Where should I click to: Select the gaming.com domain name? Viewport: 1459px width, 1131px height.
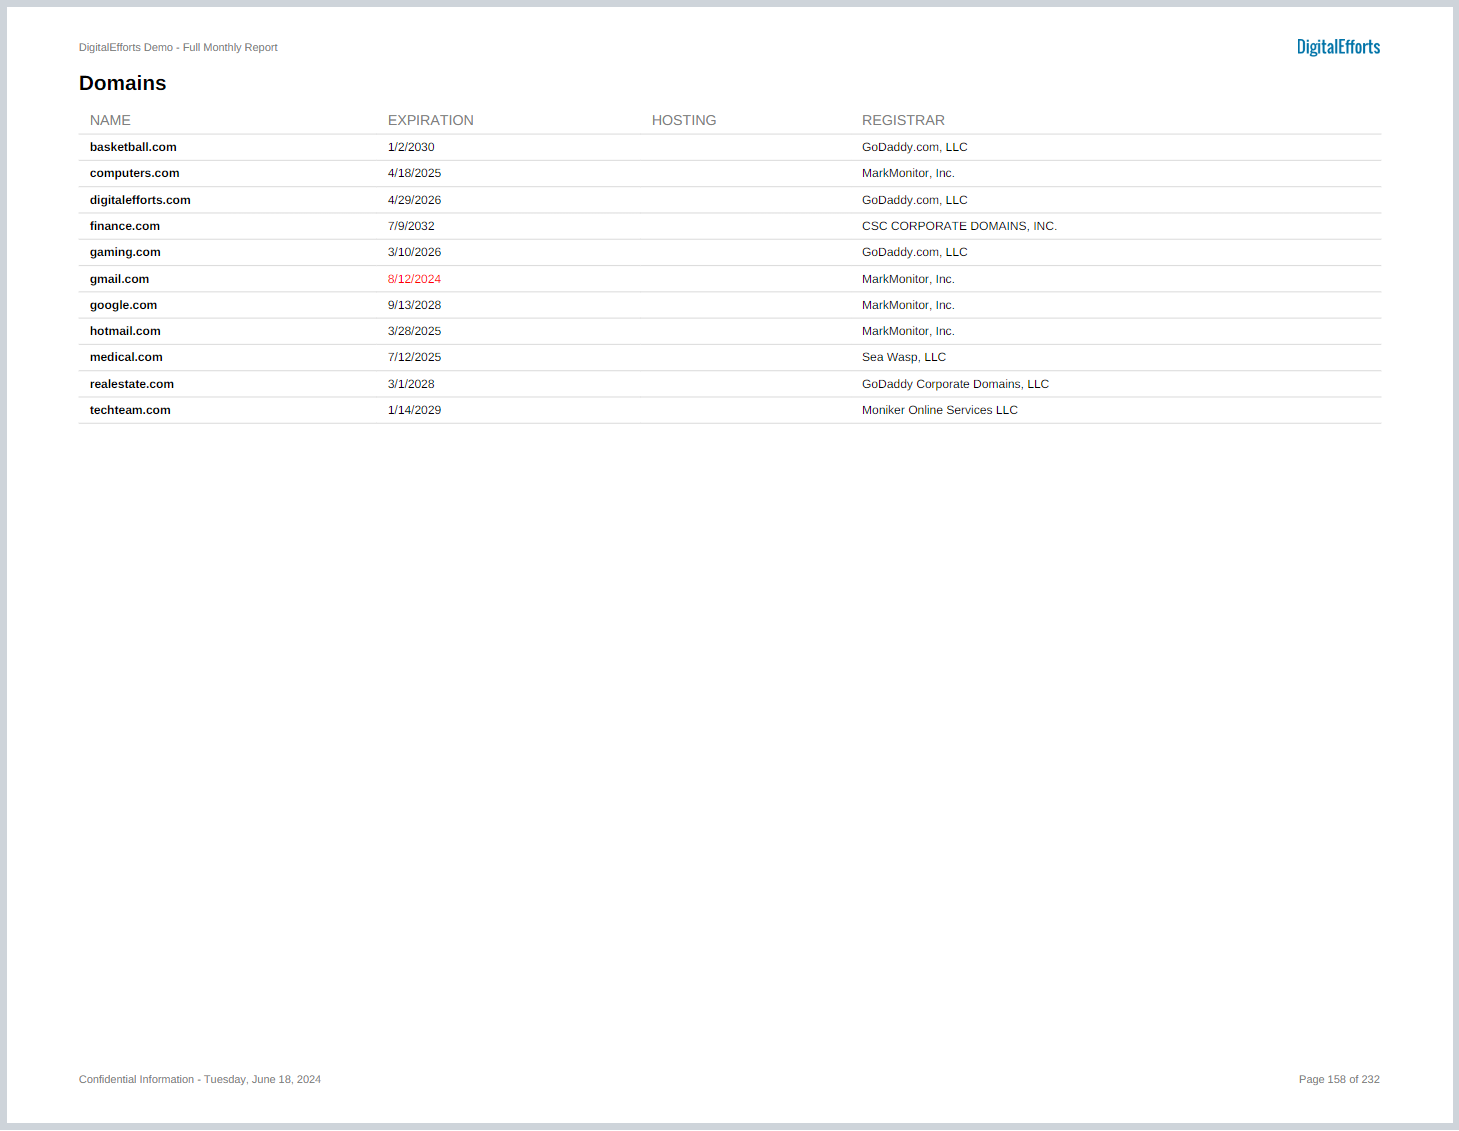[x=125, y=252]
